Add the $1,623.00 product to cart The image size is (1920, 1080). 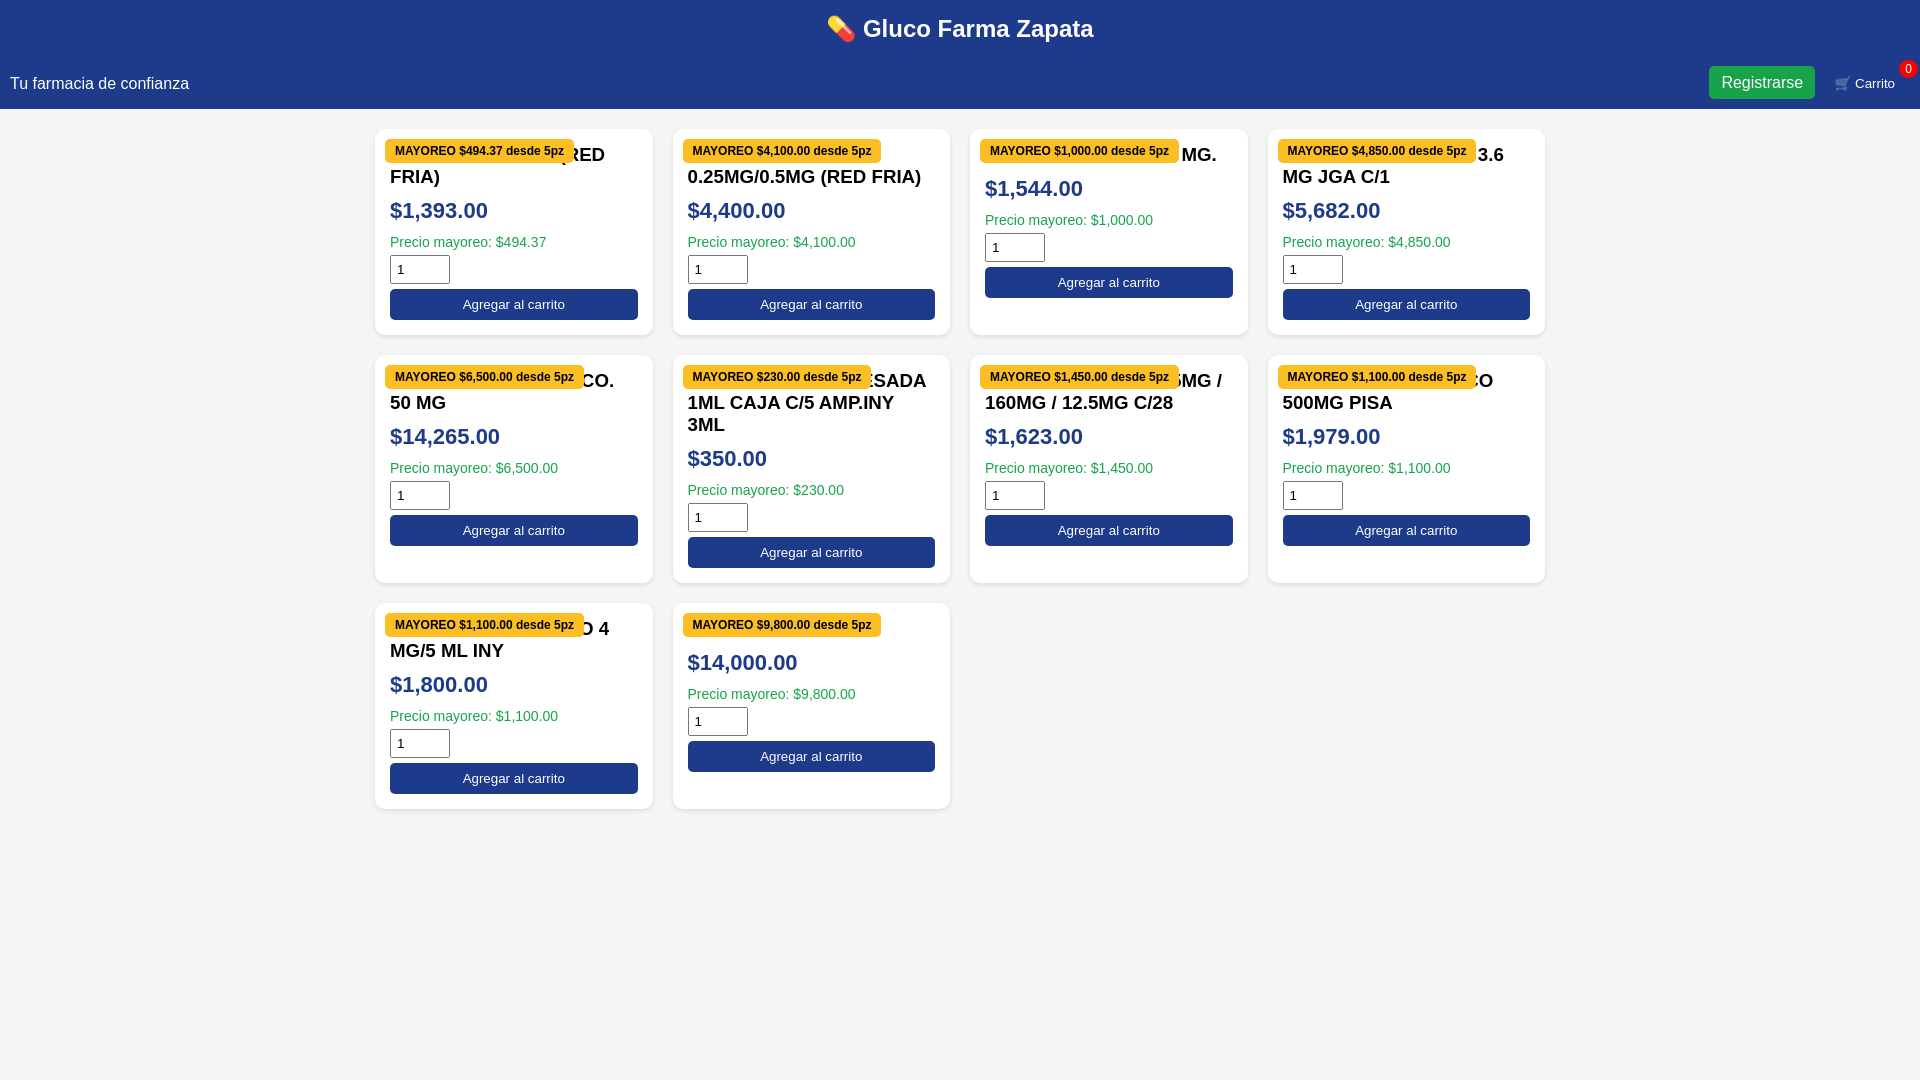point(1108,531)
